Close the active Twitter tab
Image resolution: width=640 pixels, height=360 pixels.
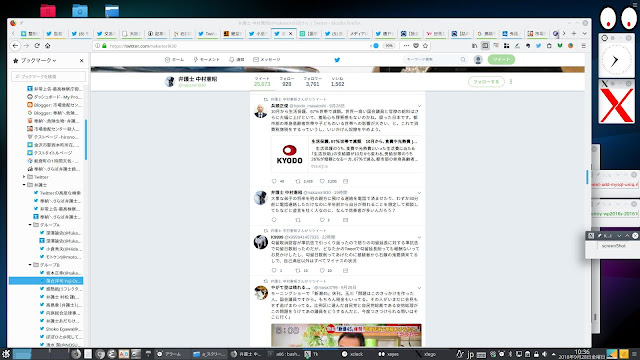[x=291, y=33]
